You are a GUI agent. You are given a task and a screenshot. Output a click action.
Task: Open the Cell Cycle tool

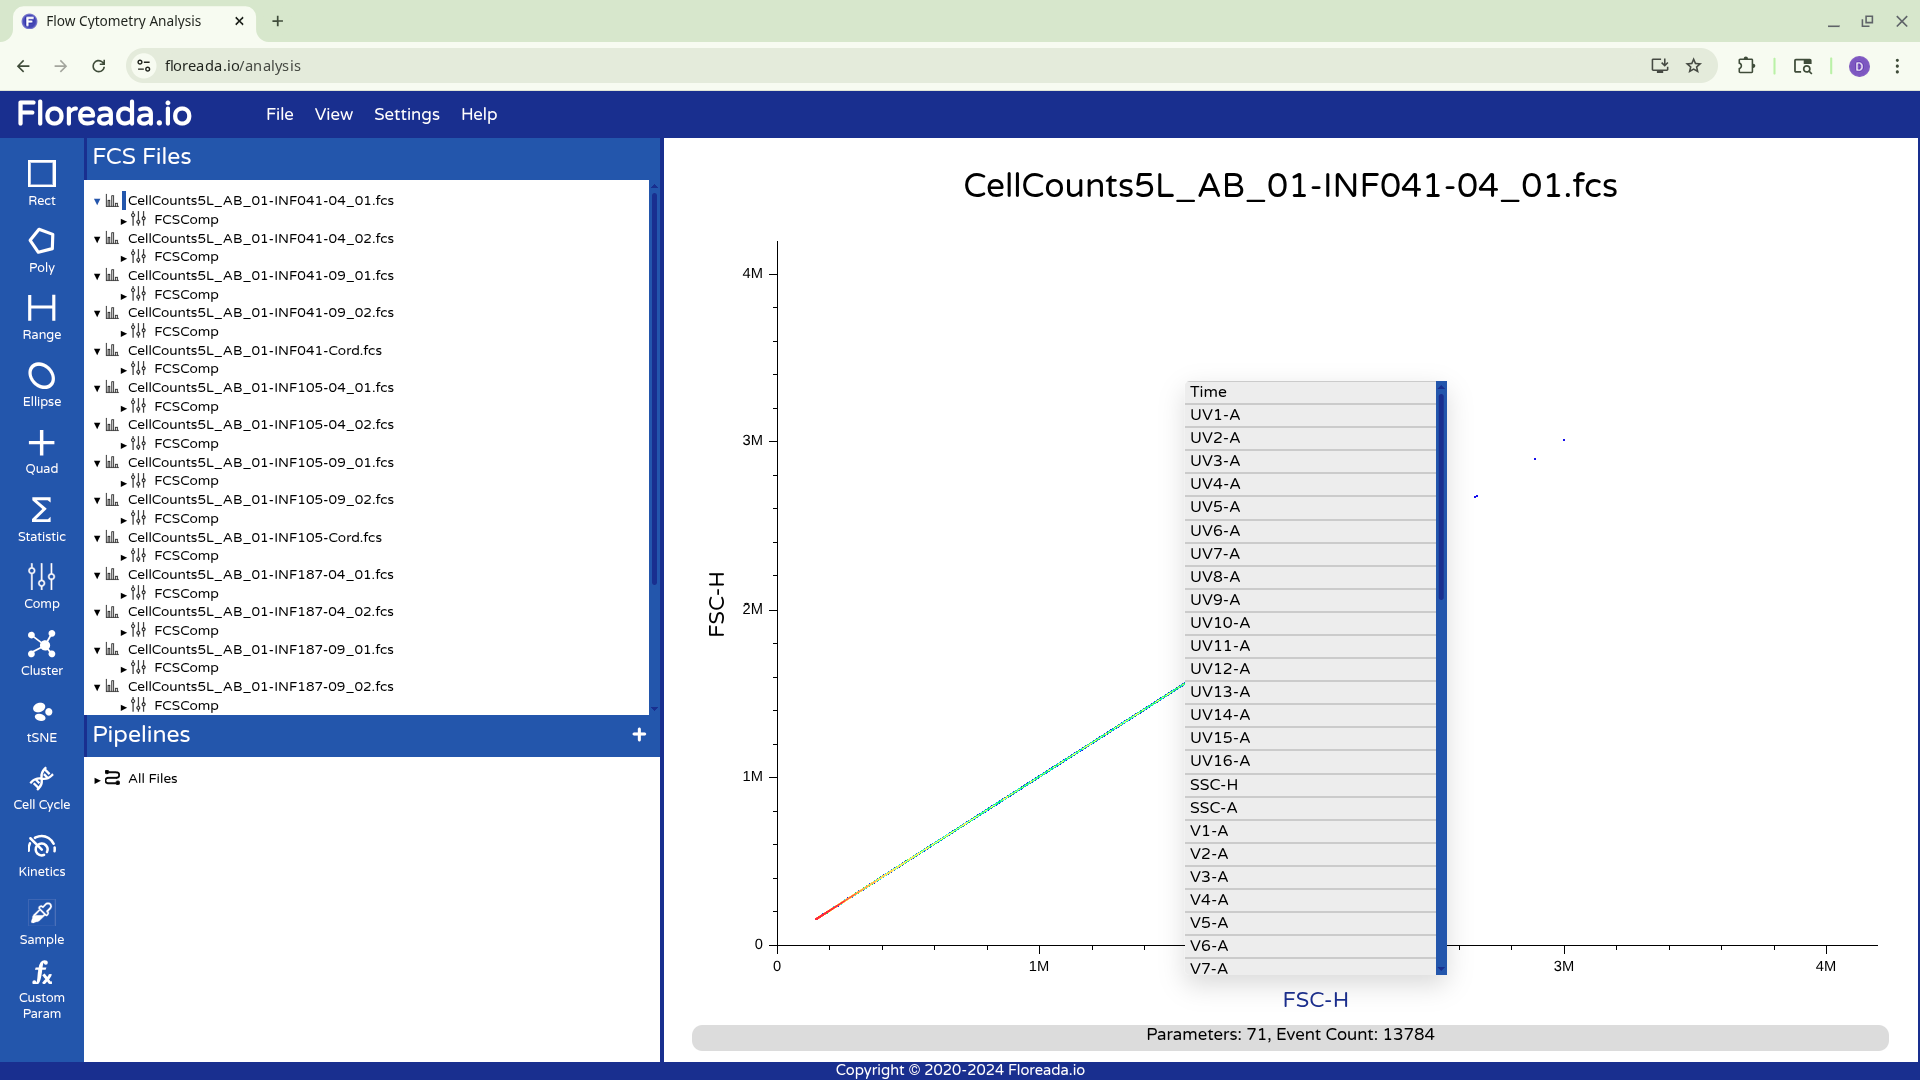pyautogui.click(x=41, y=787)
